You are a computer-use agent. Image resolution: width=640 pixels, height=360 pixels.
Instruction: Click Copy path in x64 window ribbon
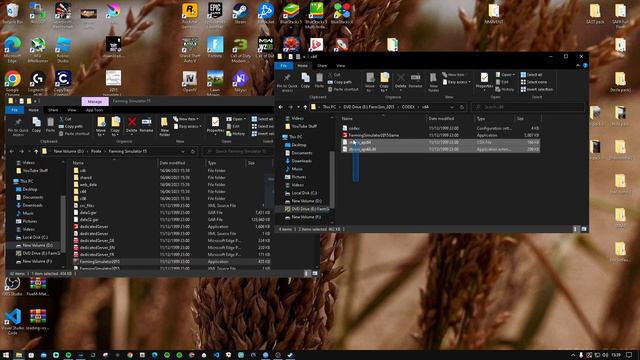click(340, 82)
